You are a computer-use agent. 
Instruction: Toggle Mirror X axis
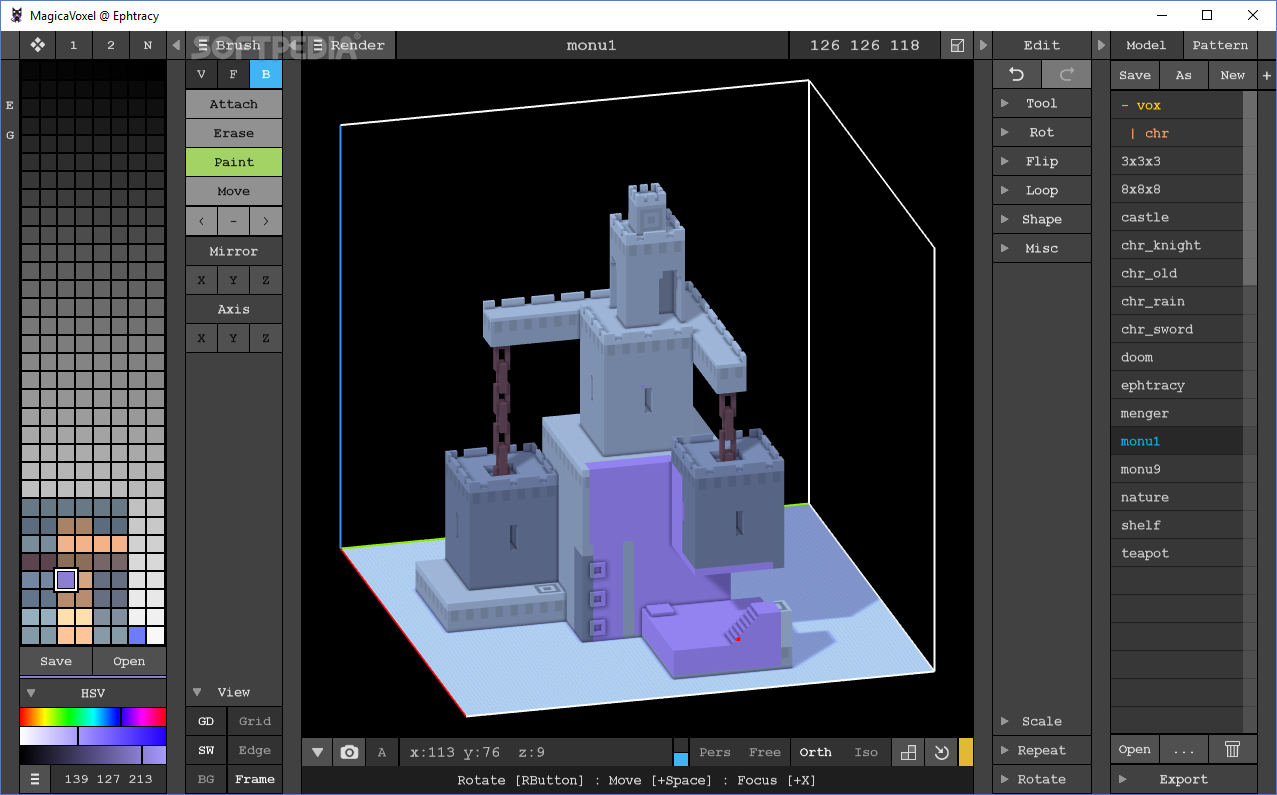201,280
